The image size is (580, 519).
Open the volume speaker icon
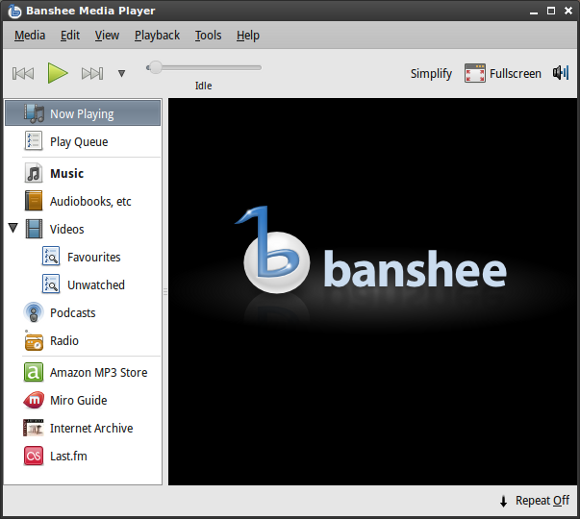pos(561,73)
